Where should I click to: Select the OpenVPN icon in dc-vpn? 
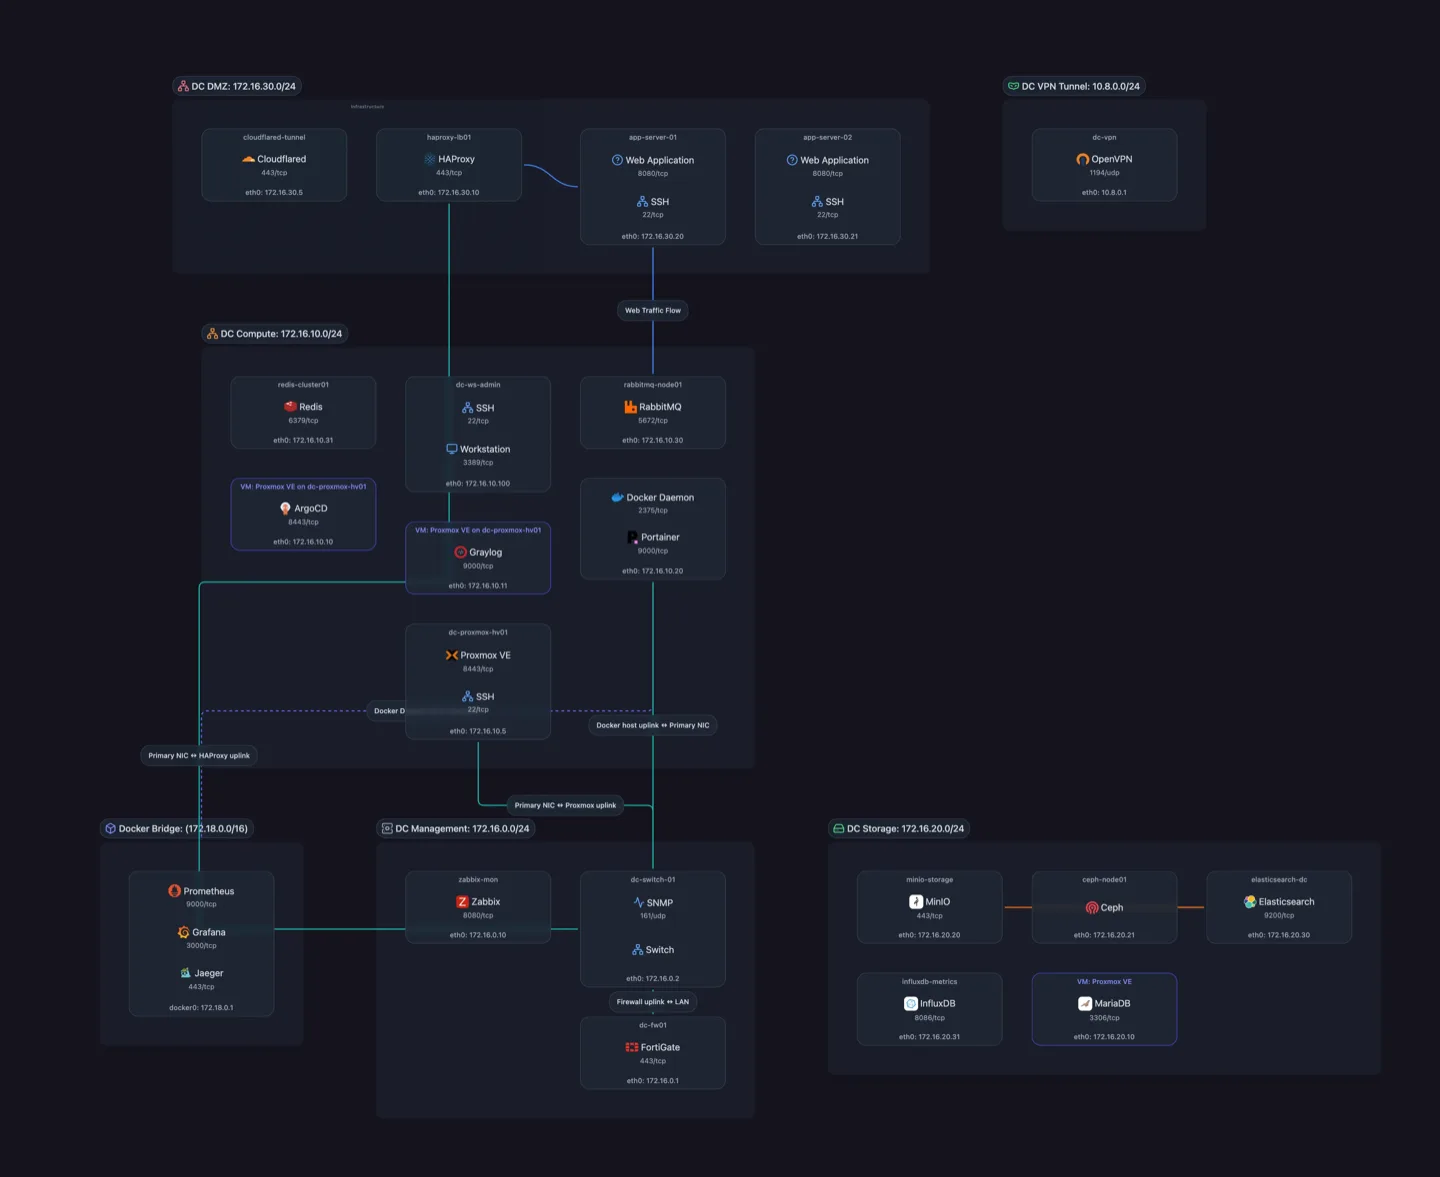pos(1082,158)
